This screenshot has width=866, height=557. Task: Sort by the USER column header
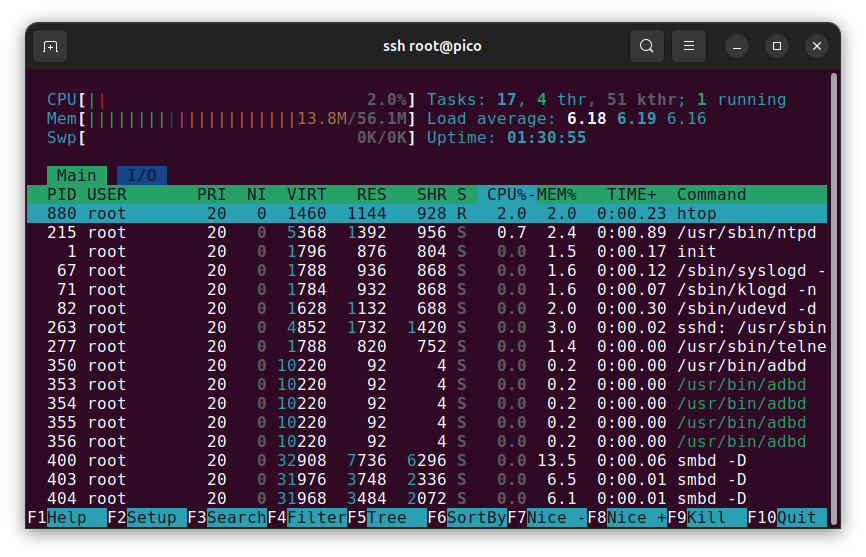coord(107,195)
